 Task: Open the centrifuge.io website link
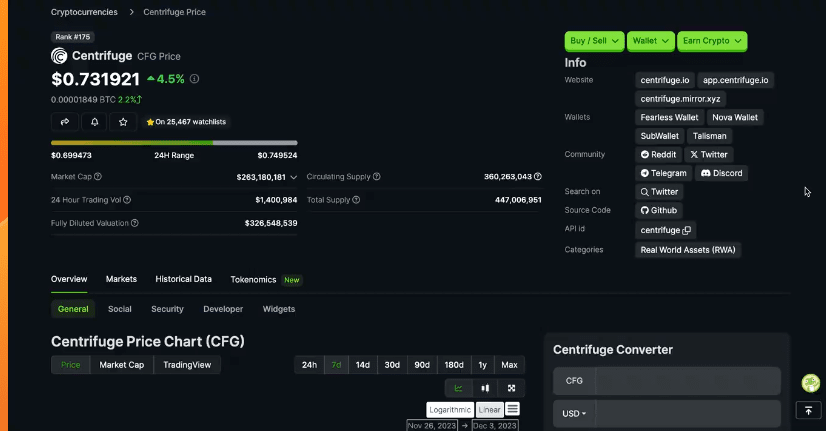(x=665, y=80)
